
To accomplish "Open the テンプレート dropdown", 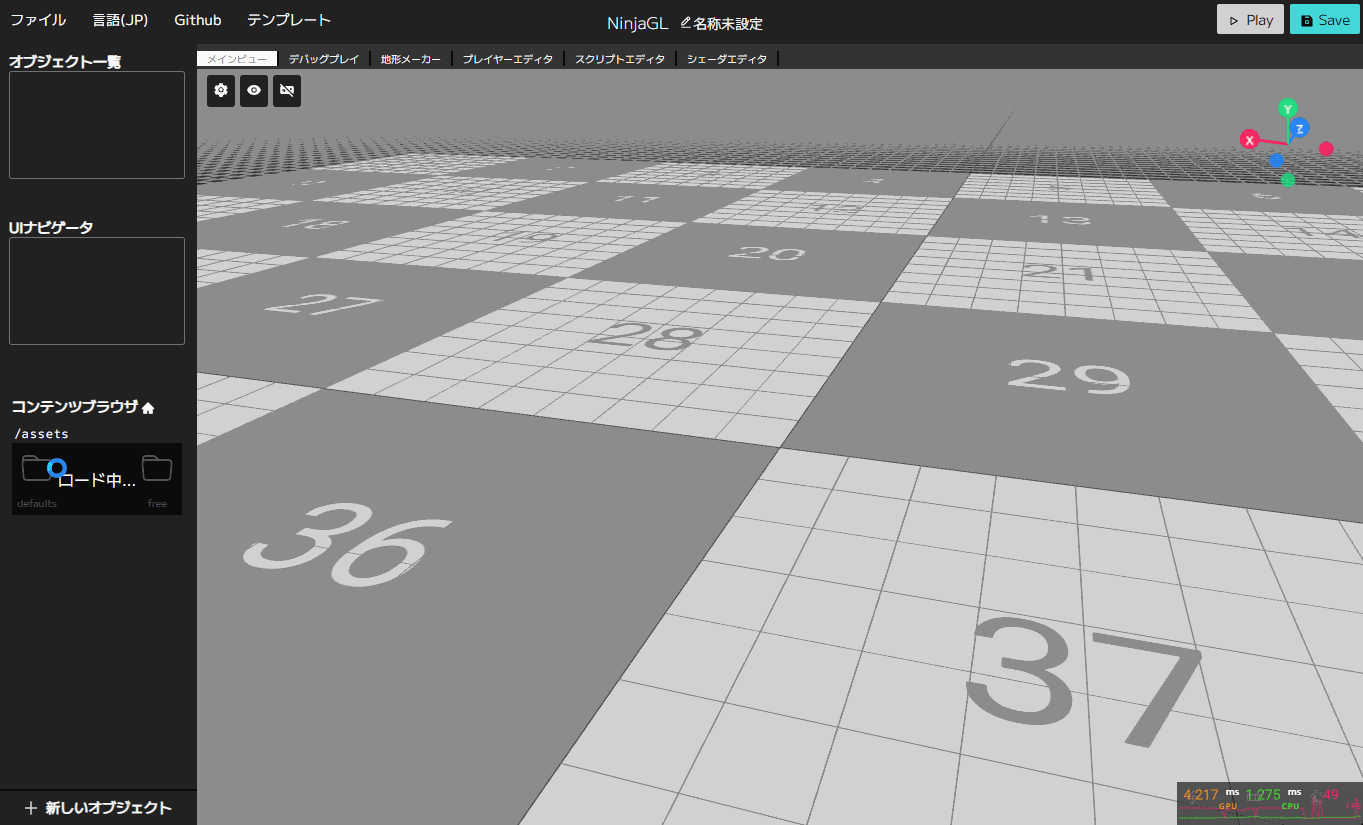I will coord(288,19).
